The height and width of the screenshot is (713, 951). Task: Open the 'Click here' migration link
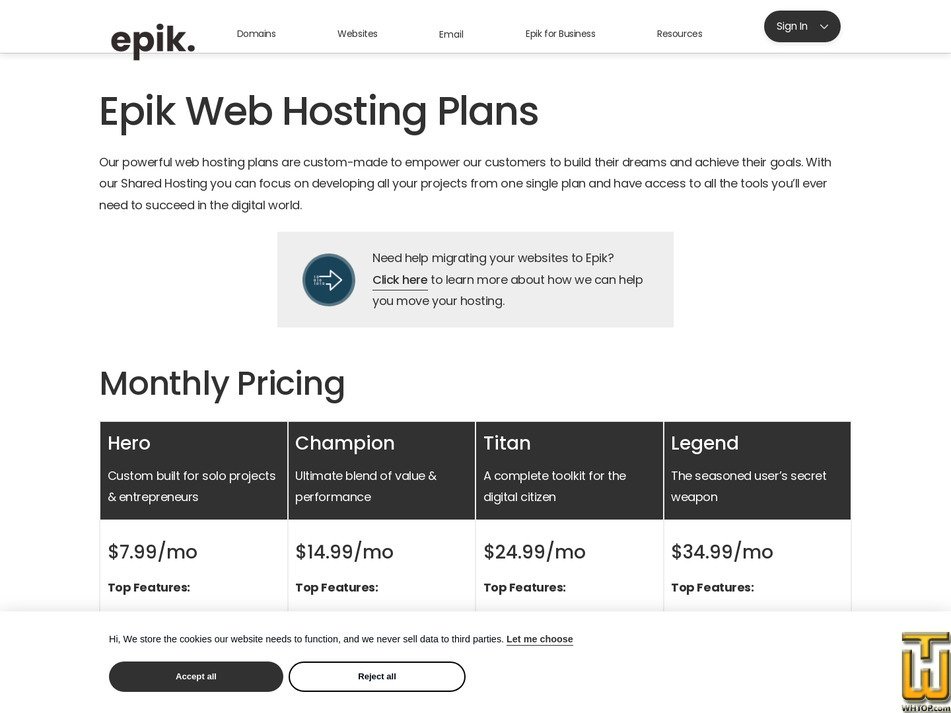(399, 279)
